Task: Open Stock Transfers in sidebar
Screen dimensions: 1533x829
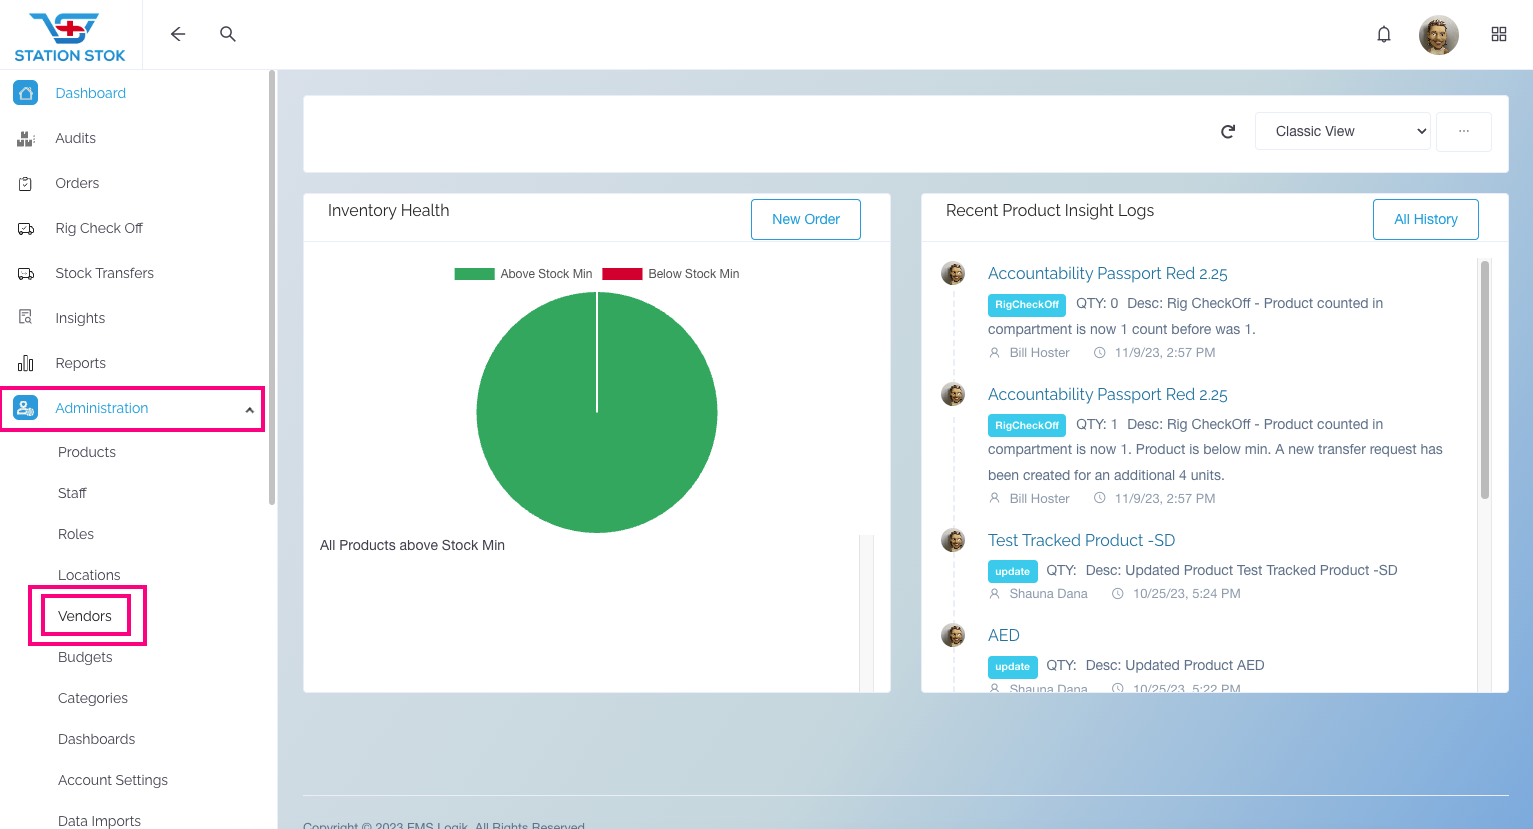Action: coord(104,273)
